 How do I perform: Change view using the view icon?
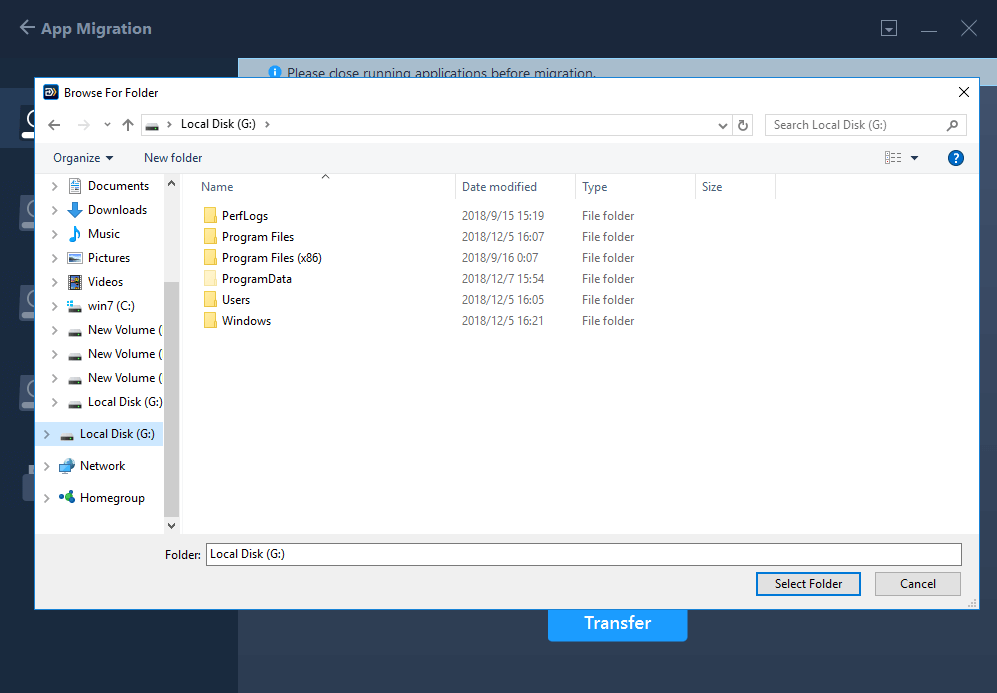893,158
